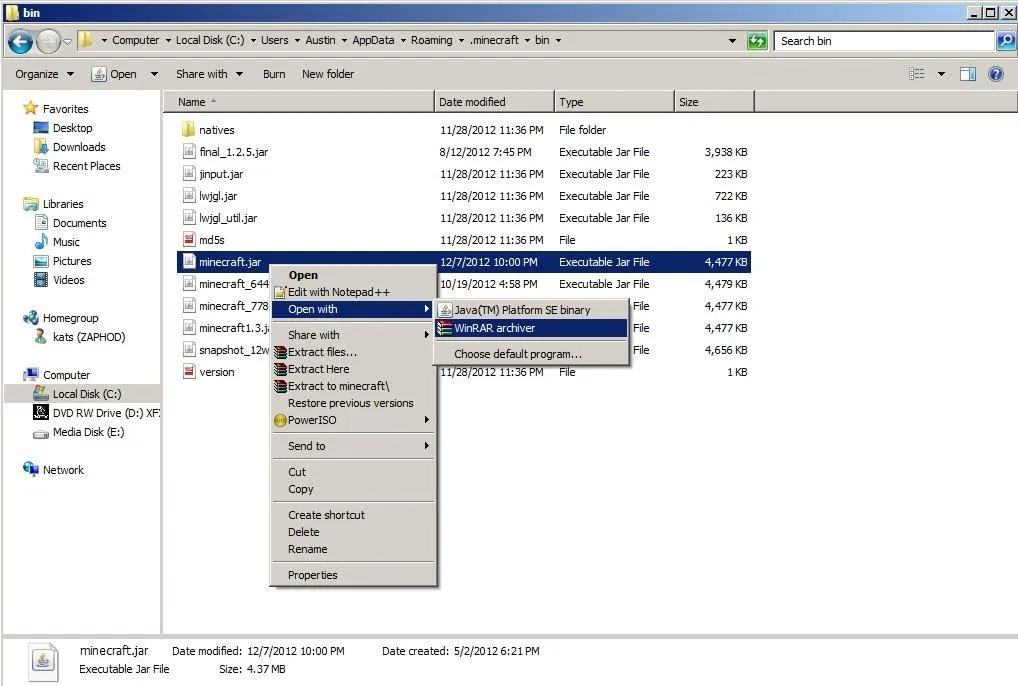Click the version file icon
Screen dimensions: 1018x686
click(188, 372)
